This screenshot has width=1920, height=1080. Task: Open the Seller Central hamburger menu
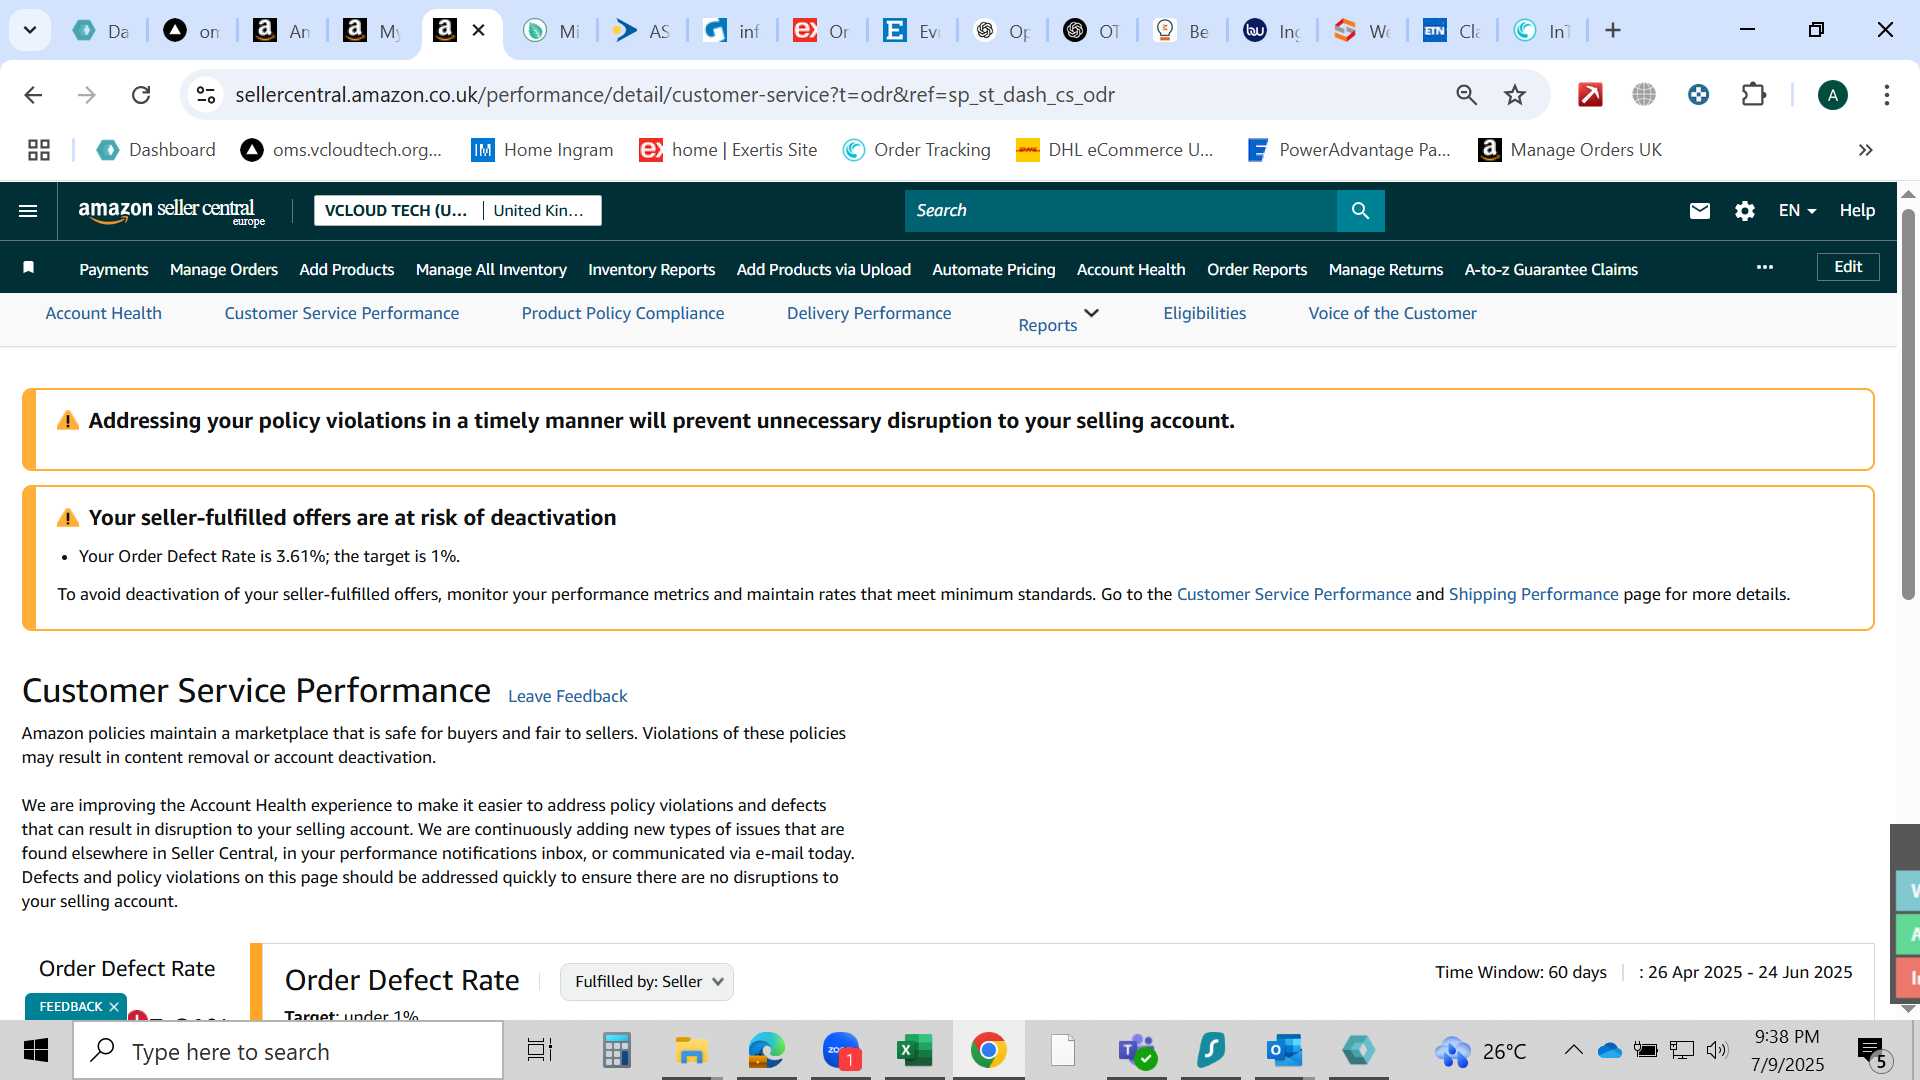click(28, 211)
